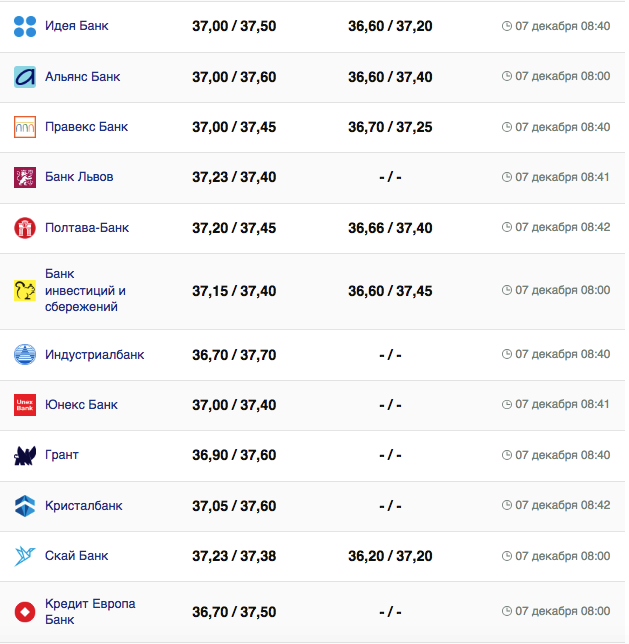Click the Банк инвестиций и сбережений logo
The height and width of the screenshot is (644, 629).
coord(25,290)
